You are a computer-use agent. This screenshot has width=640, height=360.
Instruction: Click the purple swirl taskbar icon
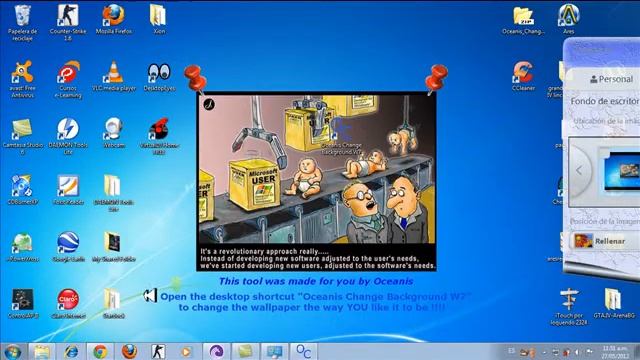pyautogui.click(x=216, y=351)
